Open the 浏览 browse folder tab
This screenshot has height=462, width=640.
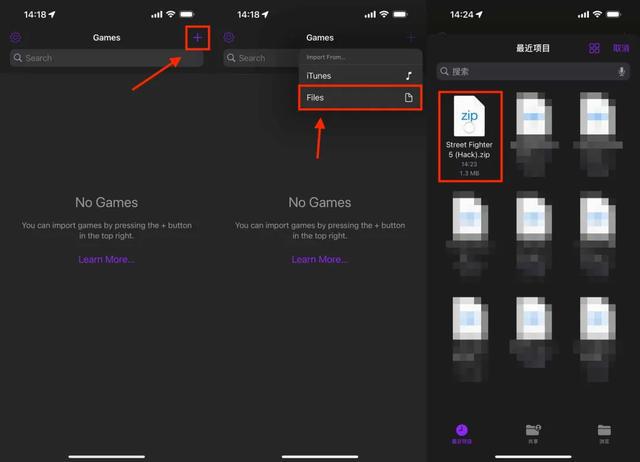604,431
